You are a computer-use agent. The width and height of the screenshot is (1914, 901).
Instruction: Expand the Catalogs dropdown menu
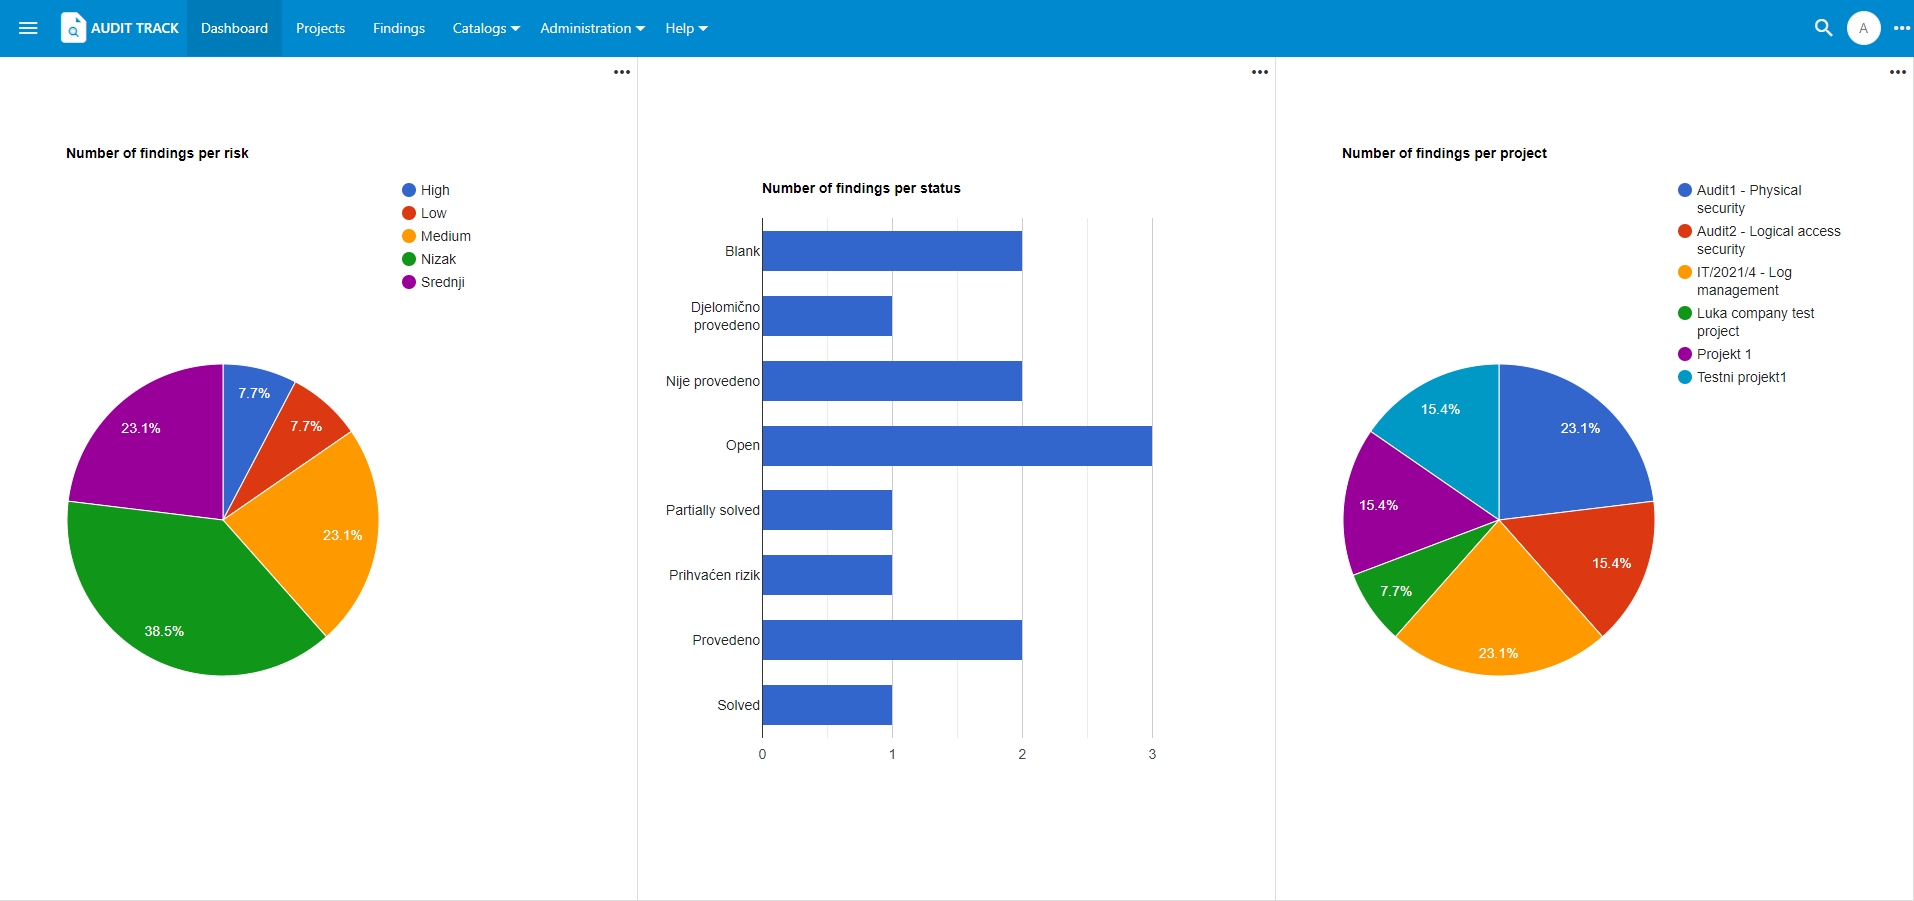486,28
